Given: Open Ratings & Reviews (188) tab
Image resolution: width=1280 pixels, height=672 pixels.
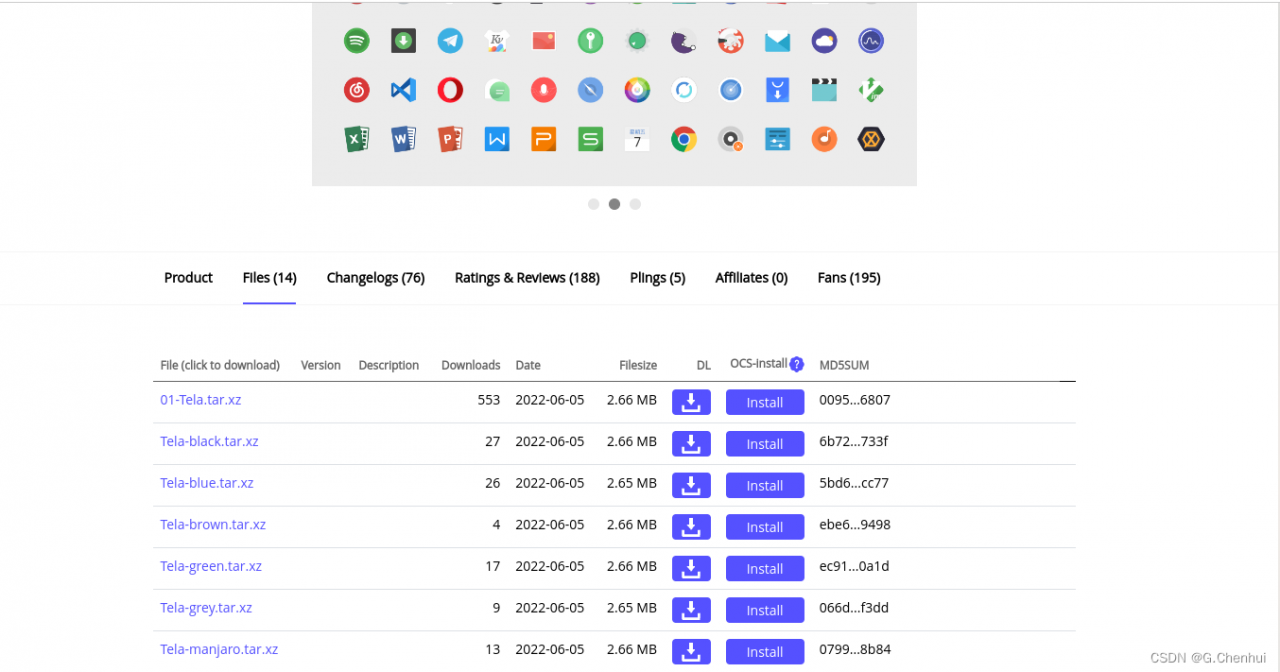Looking at the screenshot, I should (527, 278).
